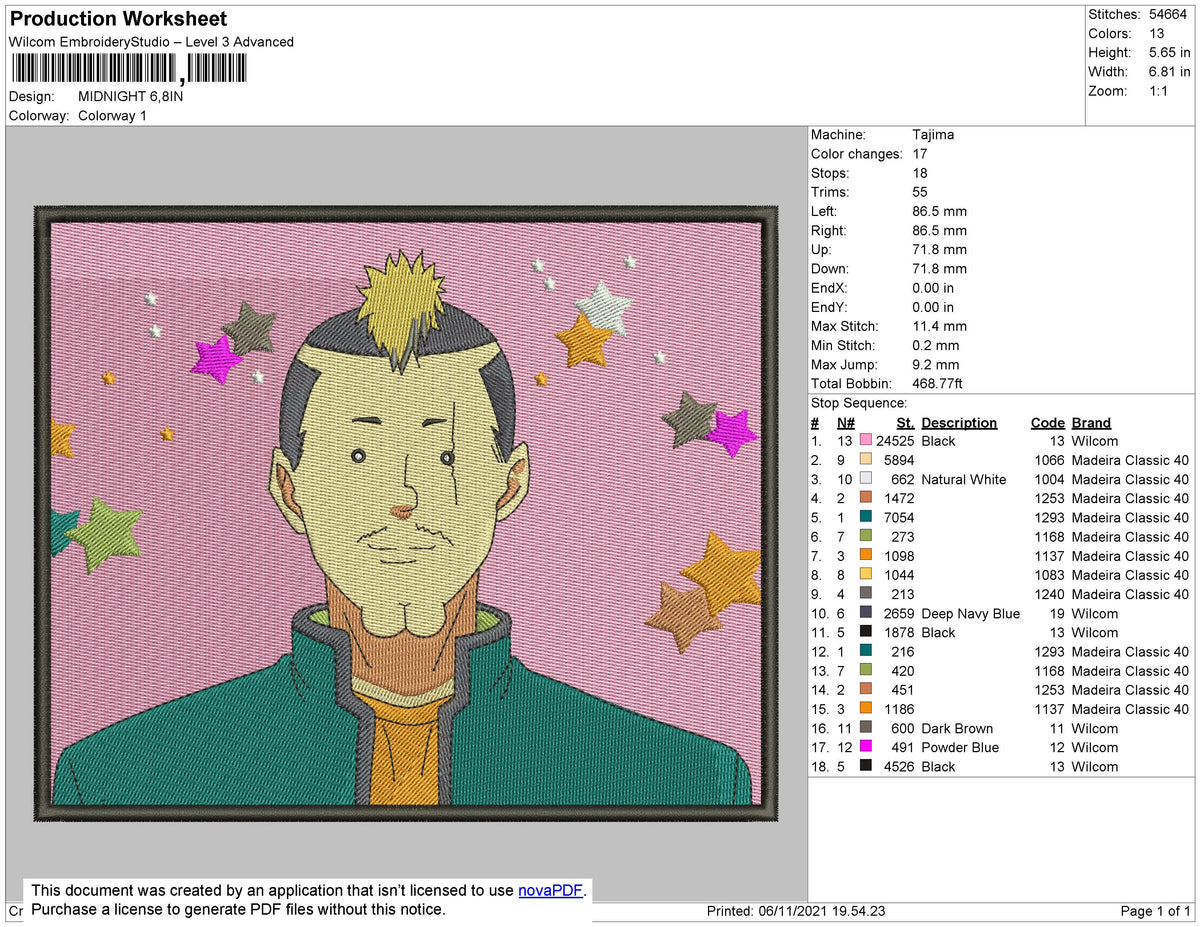Screen dimensions: 1200x927
Task: Select the Min Stitch value 0.2 mm
Action: click(x=936, y=345)
